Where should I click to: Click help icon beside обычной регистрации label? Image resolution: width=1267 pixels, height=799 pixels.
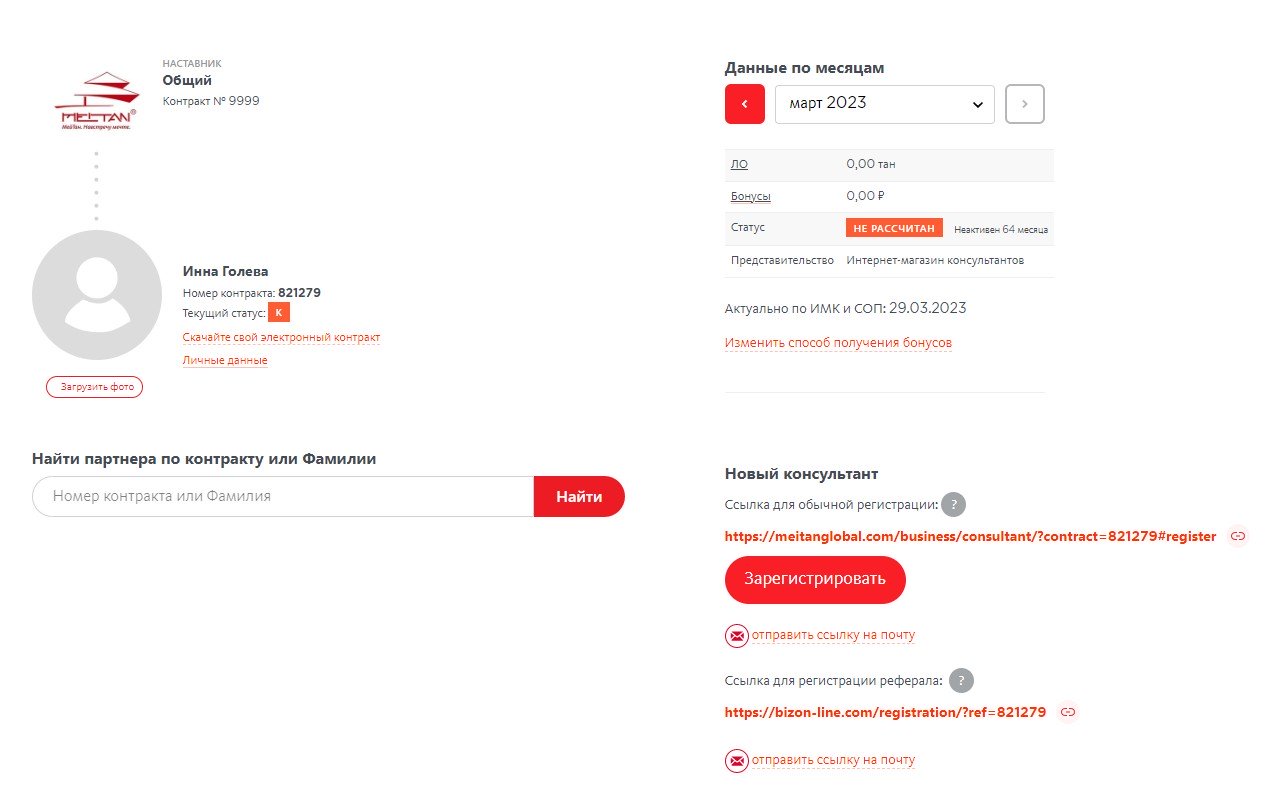pos(954,505)
